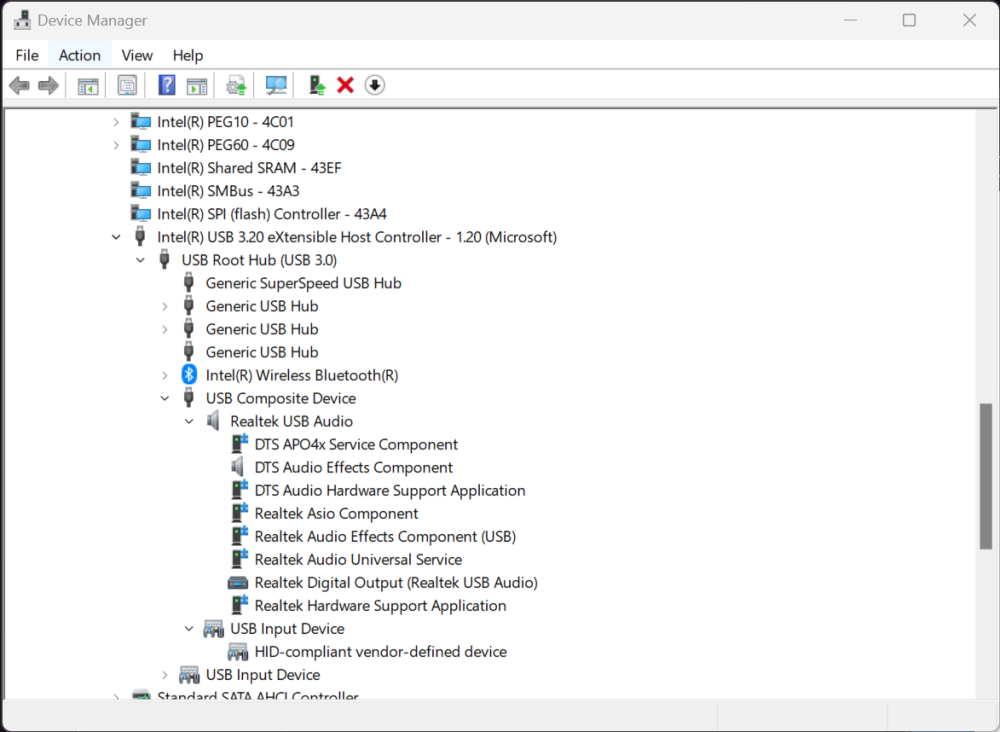Select Generic SuperSpeed USB Hub

click(304, 283)
